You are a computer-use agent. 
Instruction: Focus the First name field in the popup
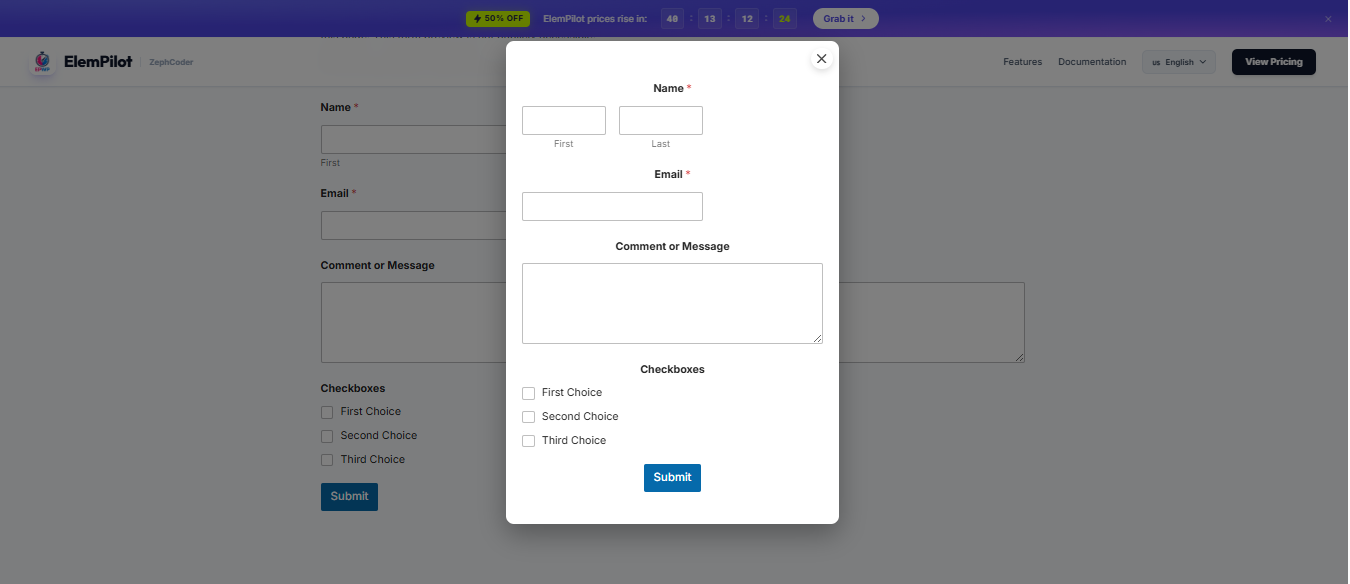click(x=564, y=120)
